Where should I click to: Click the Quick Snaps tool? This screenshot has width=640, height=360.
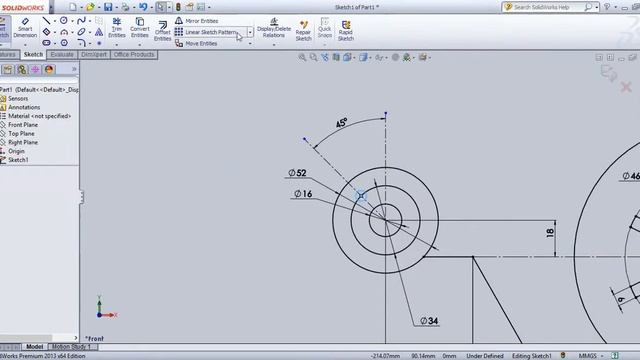pyautogui.click(x=324, y=28)
